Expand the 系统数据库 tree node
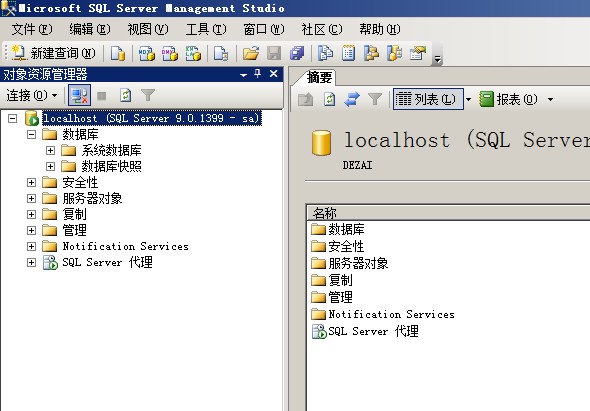Image resolution: width=590 pixels, height=411 pixels. (50, 151)
